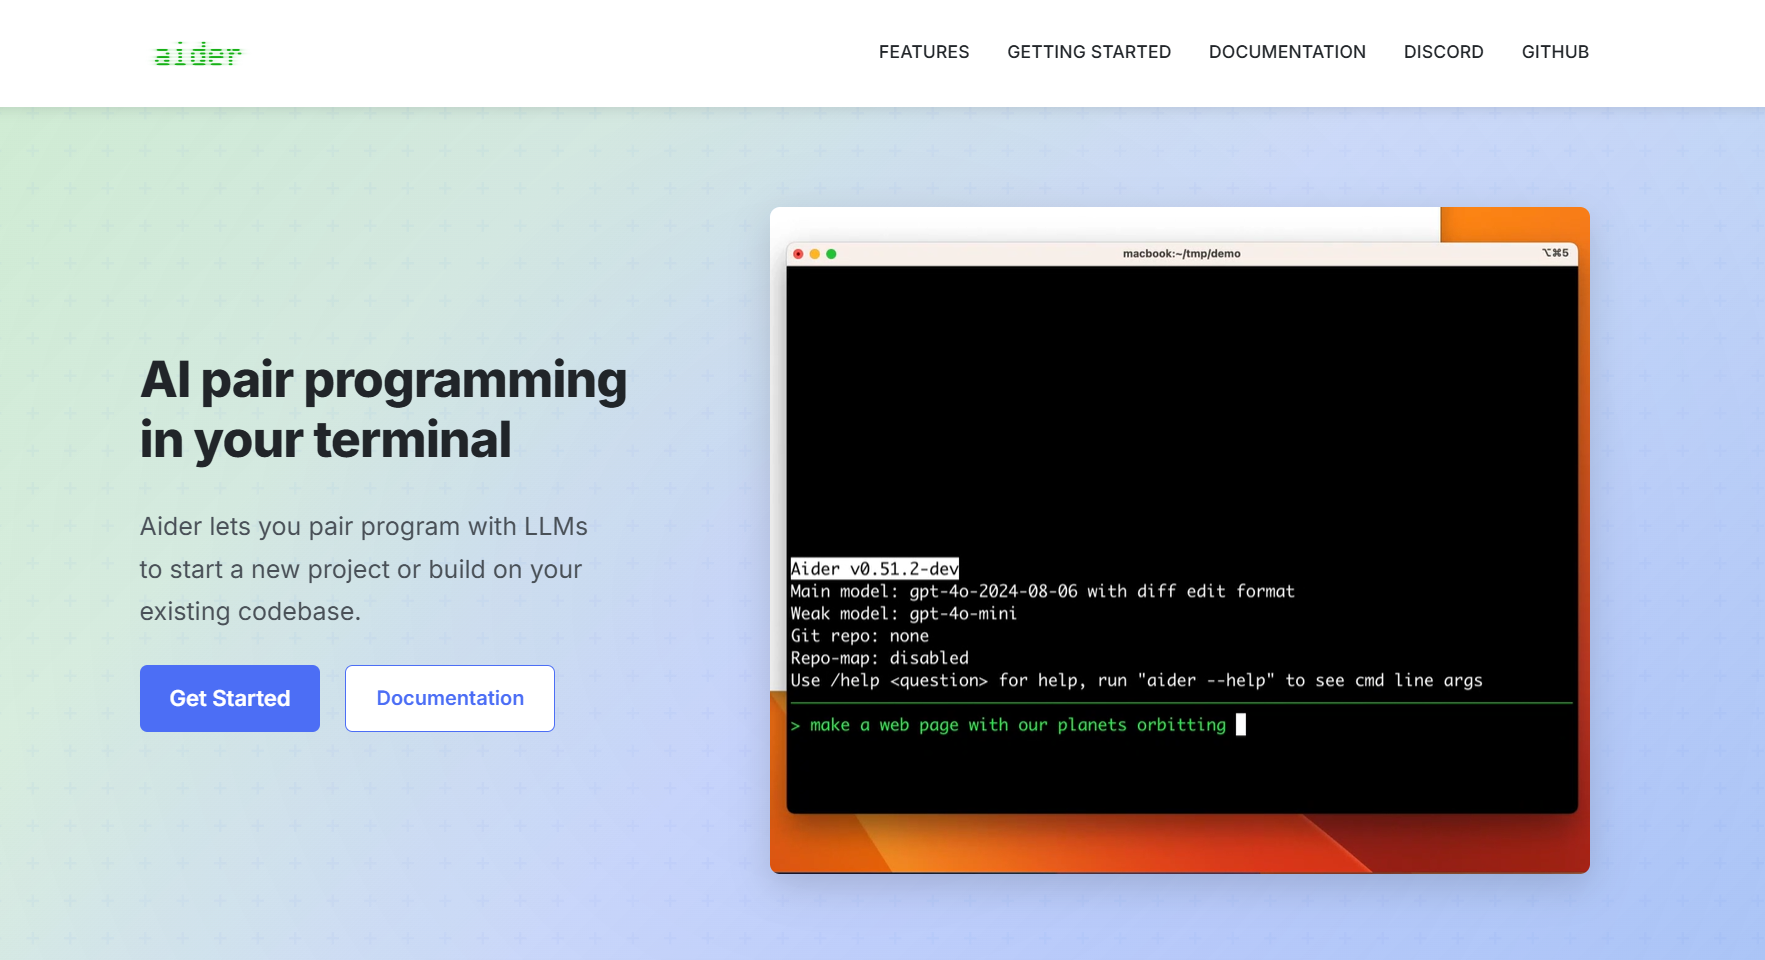This screenshot has height=960, width=1765.
Task: Click the 'AI pair programming' headline
Action: (x=384, y=410)
